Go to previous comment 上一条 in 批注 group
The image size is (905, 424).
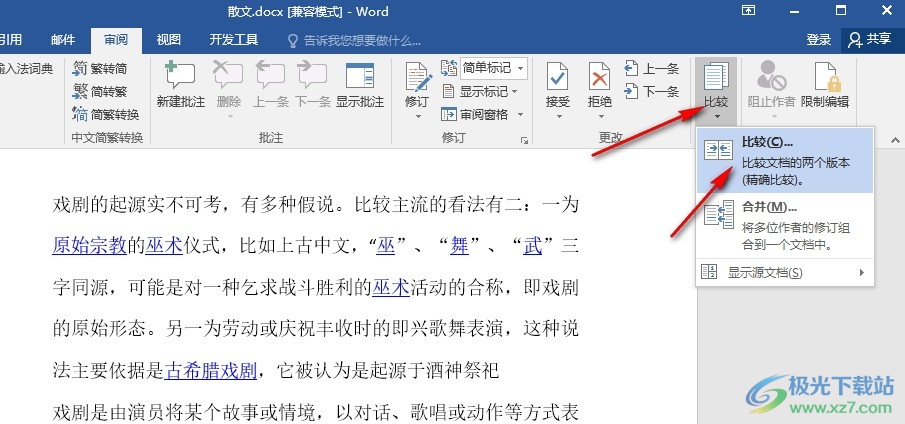(271, 85)
